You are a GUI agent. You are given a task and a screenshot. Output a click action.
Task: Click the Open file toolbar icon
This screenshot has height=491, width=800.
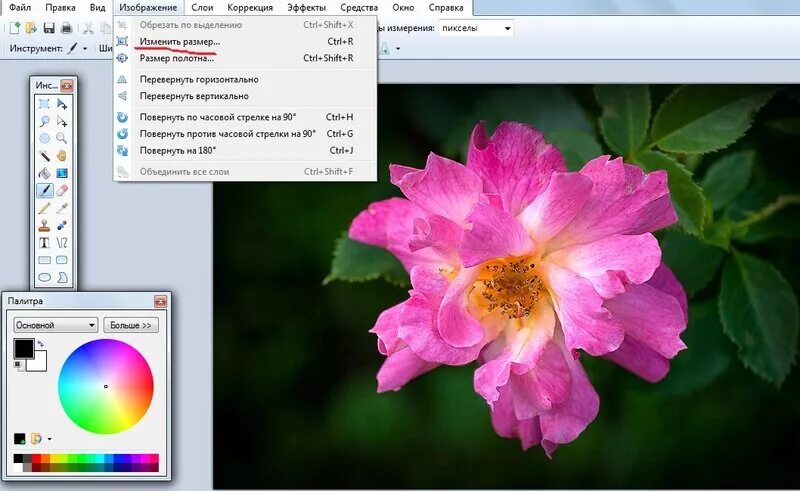click(x=31, y=28)
